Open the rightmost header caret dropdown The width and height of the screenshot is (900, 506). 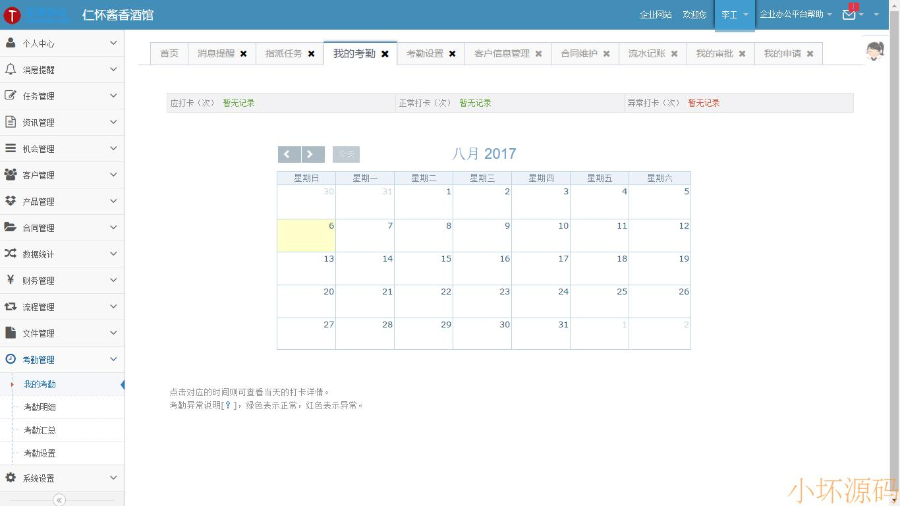876,14
